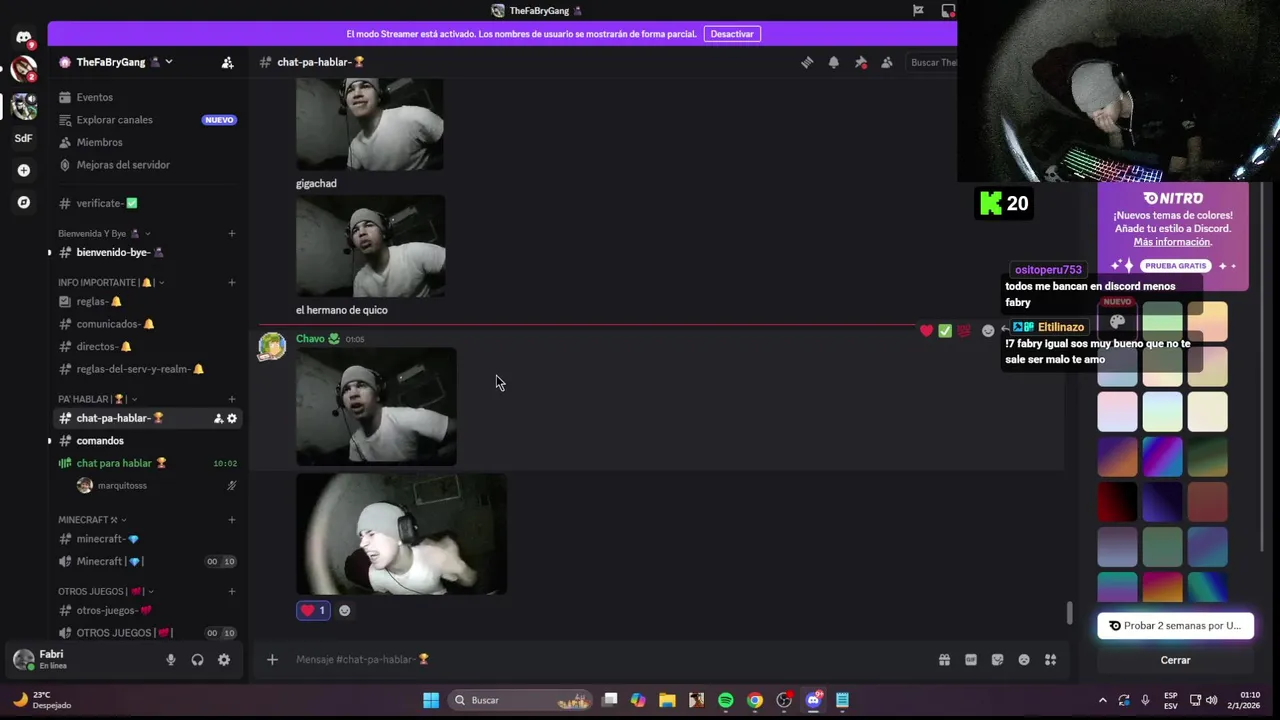Open File Explorer from the taskbar
This screenshot has height=720, width=1280.
point(667,700)
